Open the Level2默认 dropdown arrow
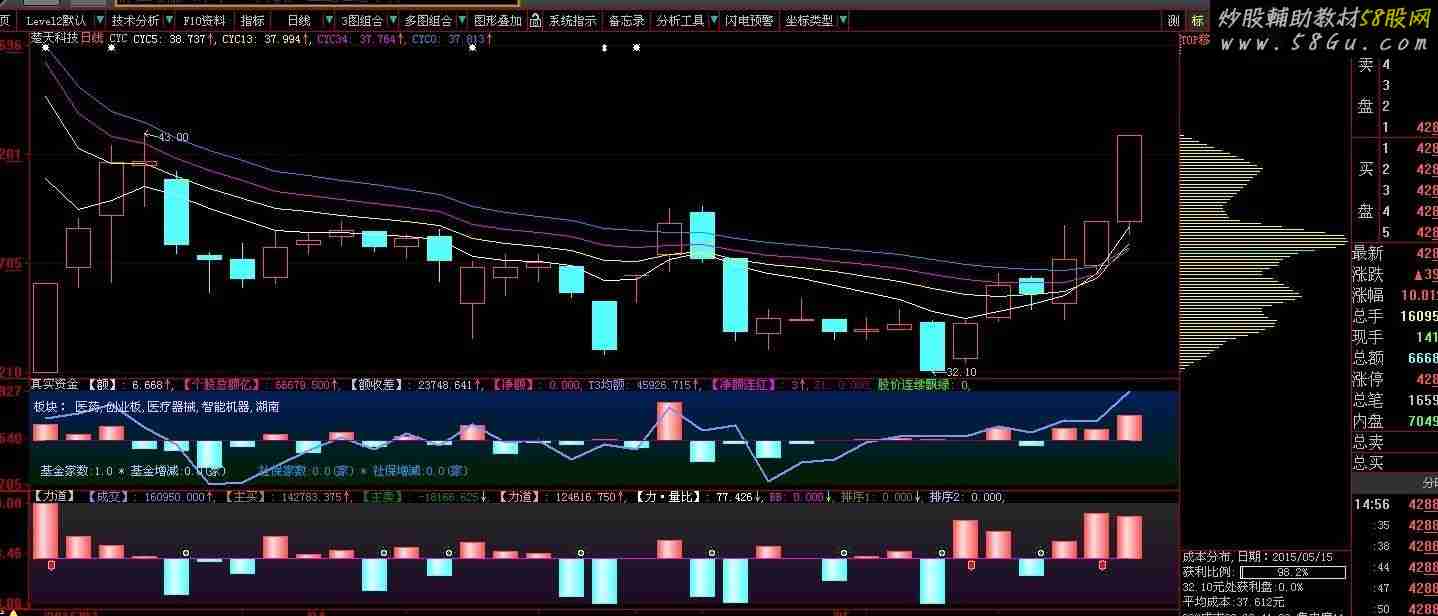1438x616 pixels. [x=100, y=20]
